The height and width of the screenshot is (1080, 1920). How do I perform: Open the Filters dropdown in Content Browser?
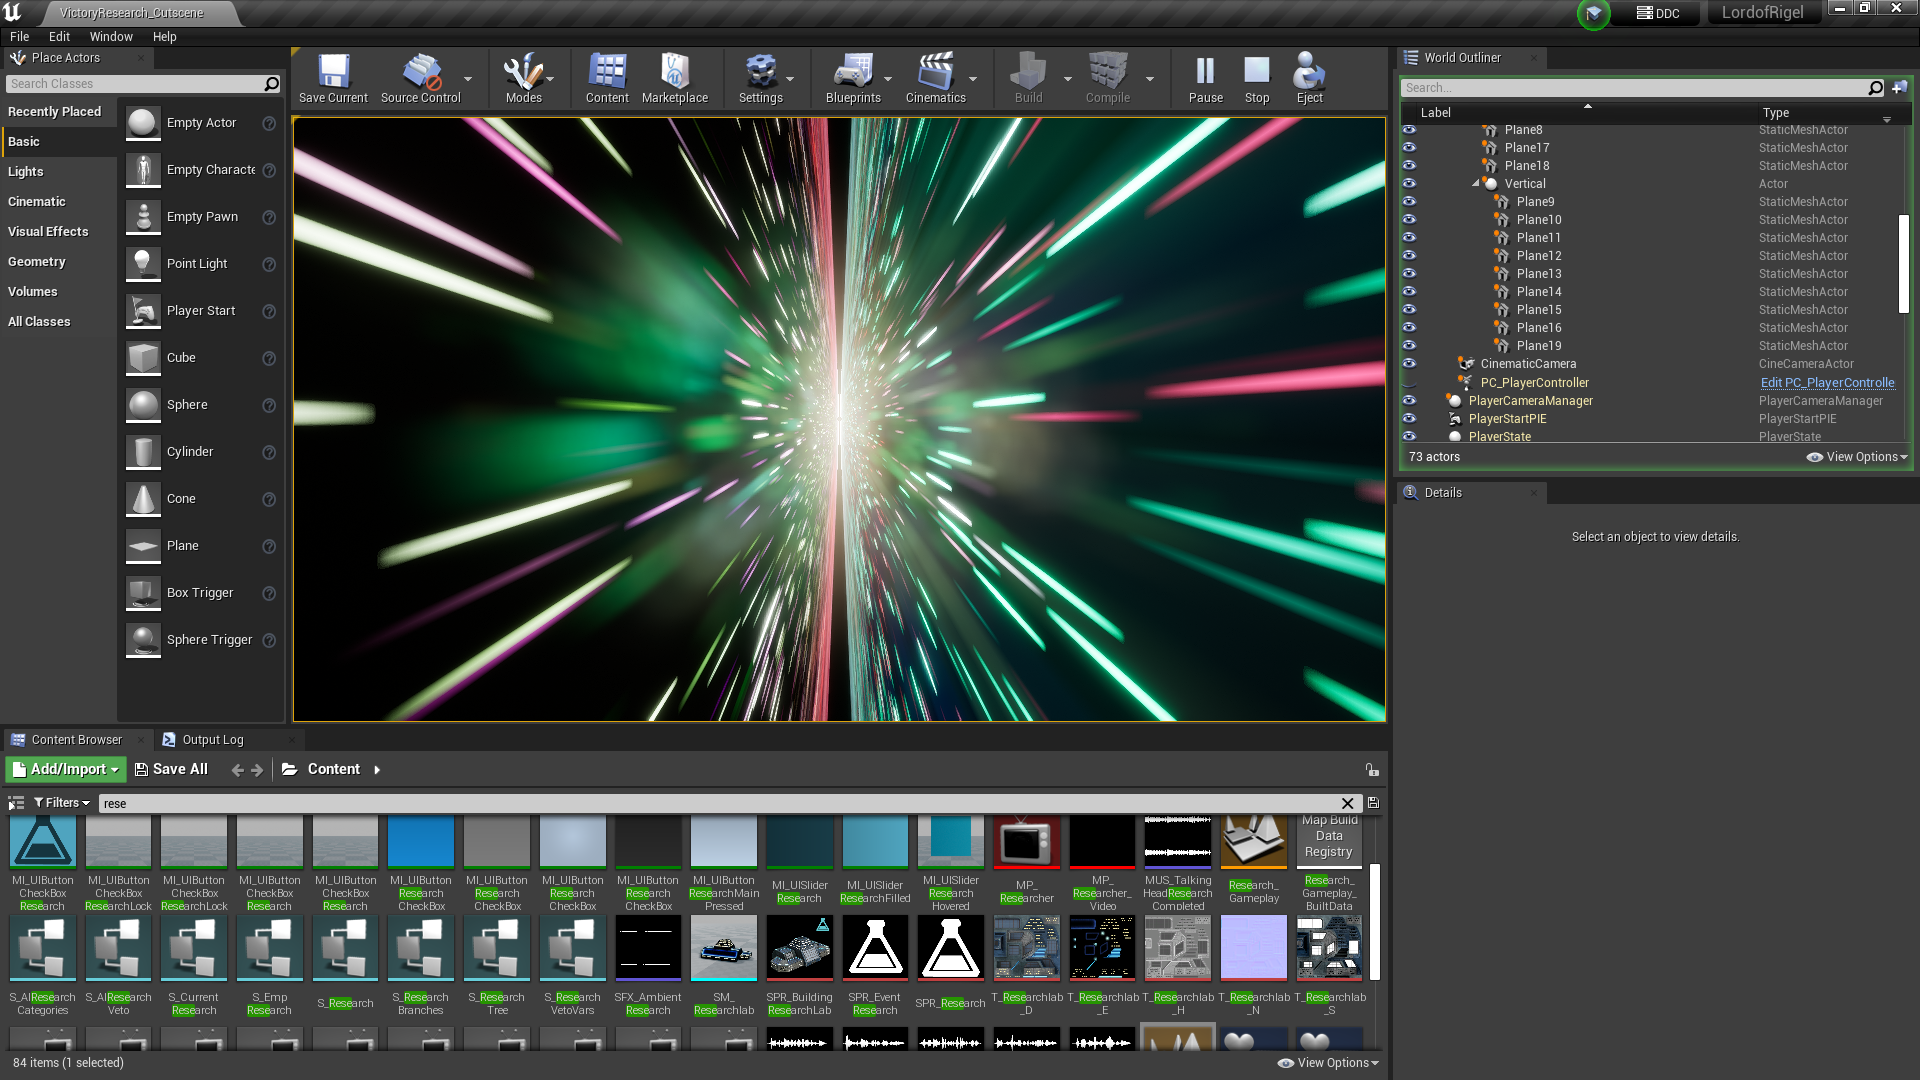pos(62,803)
